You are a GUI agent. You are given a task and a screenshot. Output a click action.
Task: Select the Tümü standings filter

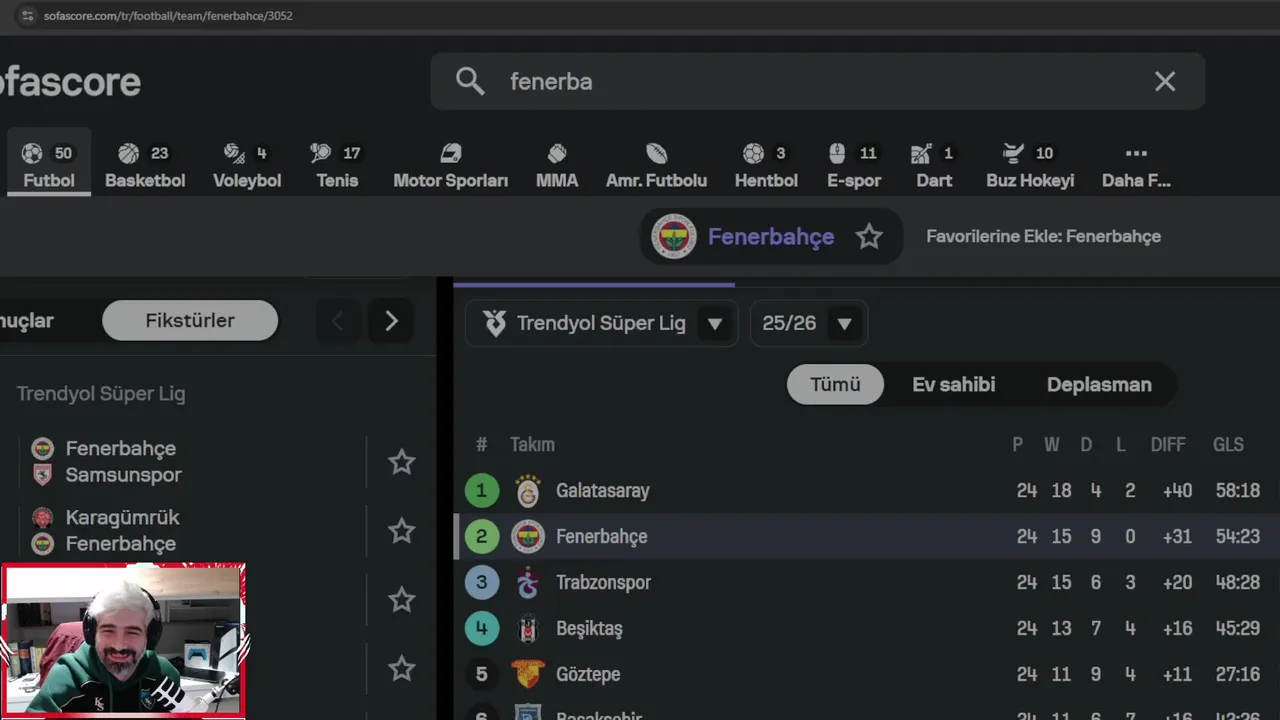pos(835,385)
